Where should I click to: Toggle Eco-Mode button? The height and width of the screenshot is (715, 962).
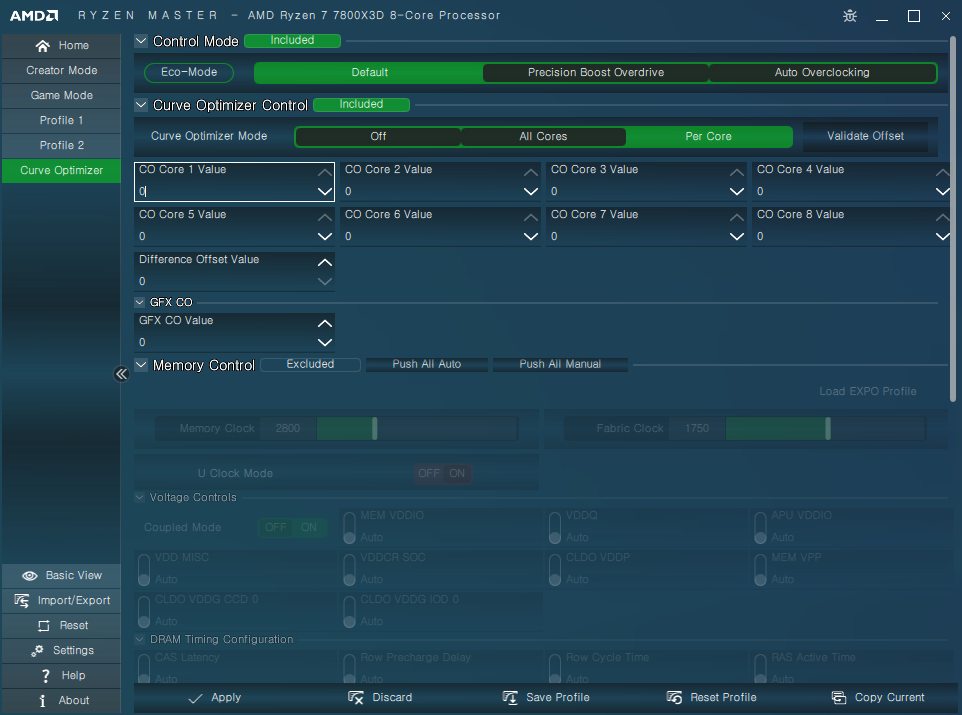(x=189, y=72)
